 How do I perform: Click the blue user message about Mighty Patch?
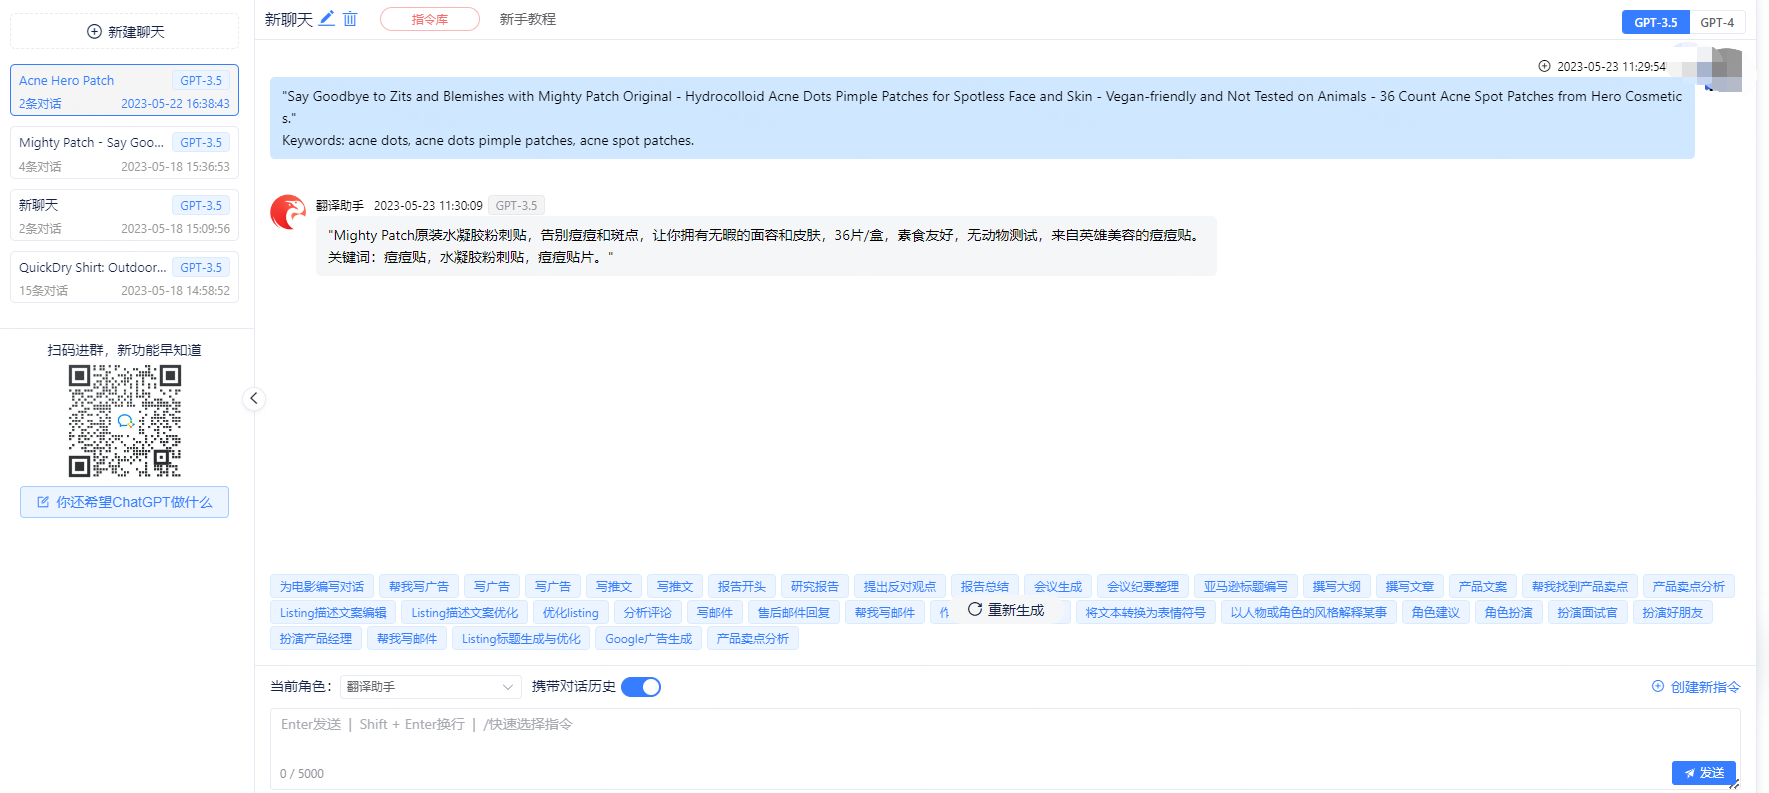[982, 118]
